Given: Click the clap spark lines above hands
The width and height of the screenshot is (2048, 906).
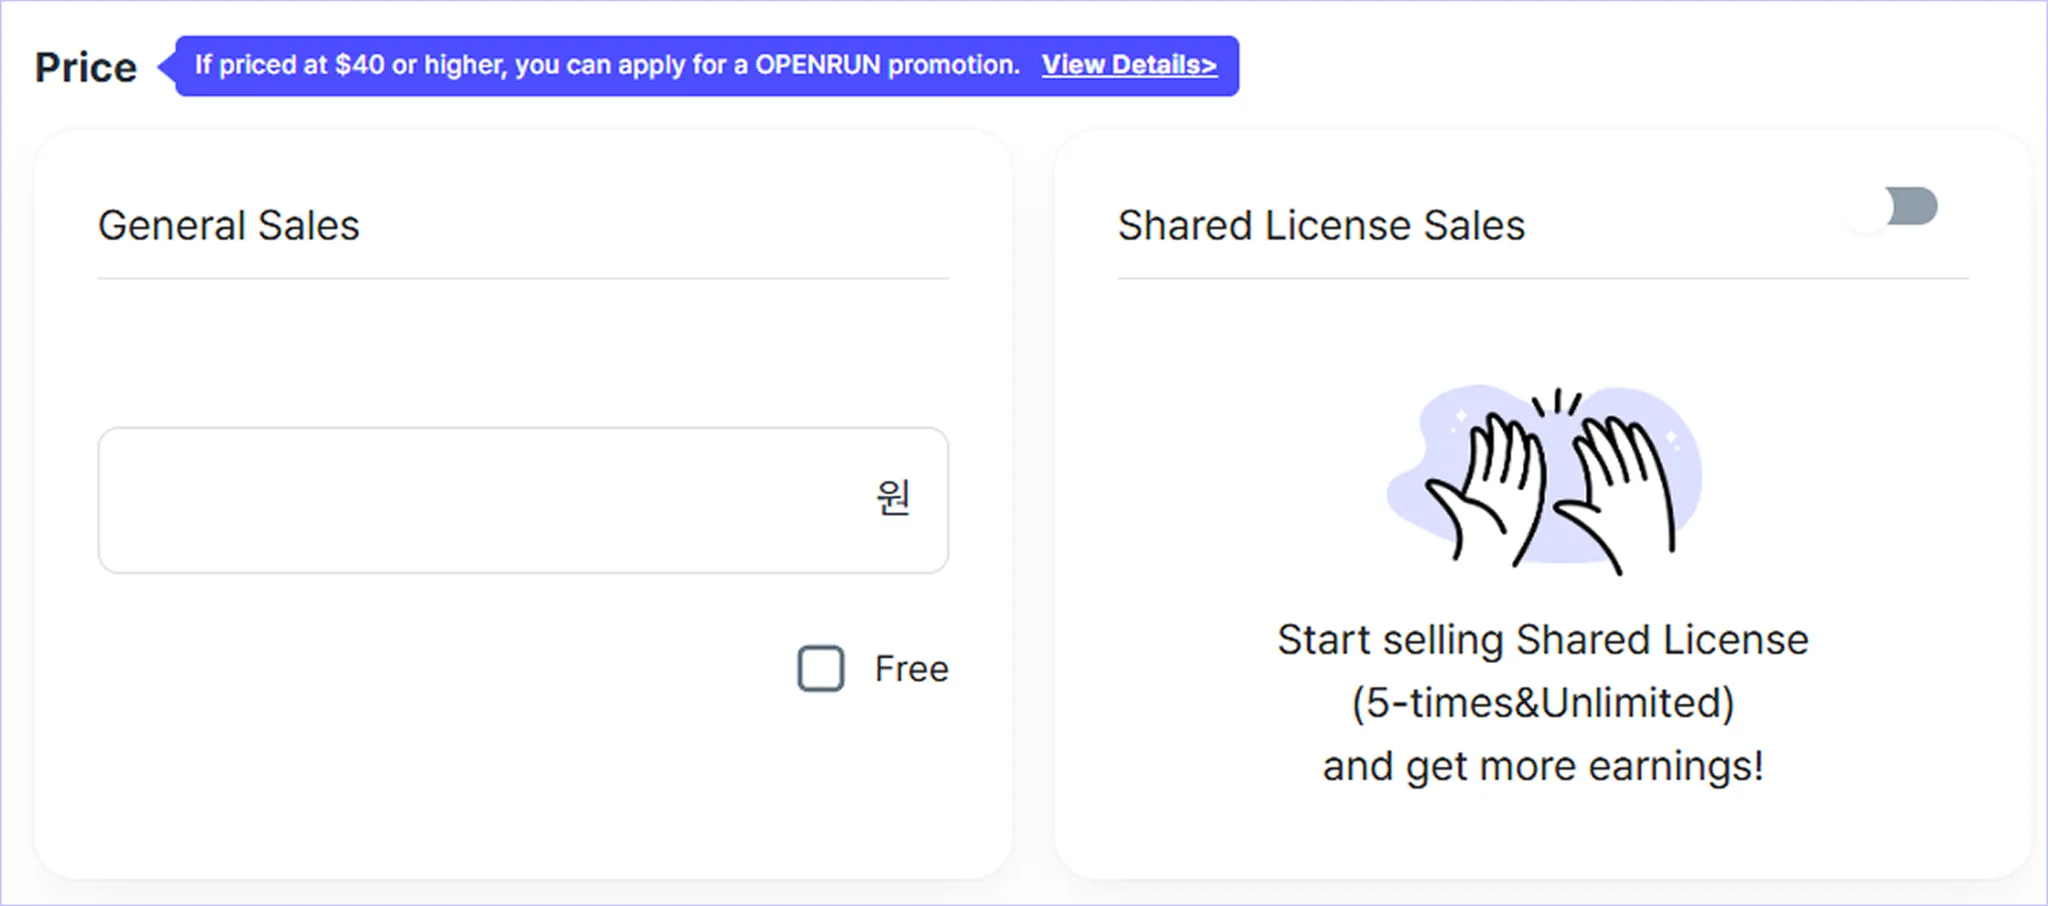Looking at the screenshot, I should click(1557, 402).
